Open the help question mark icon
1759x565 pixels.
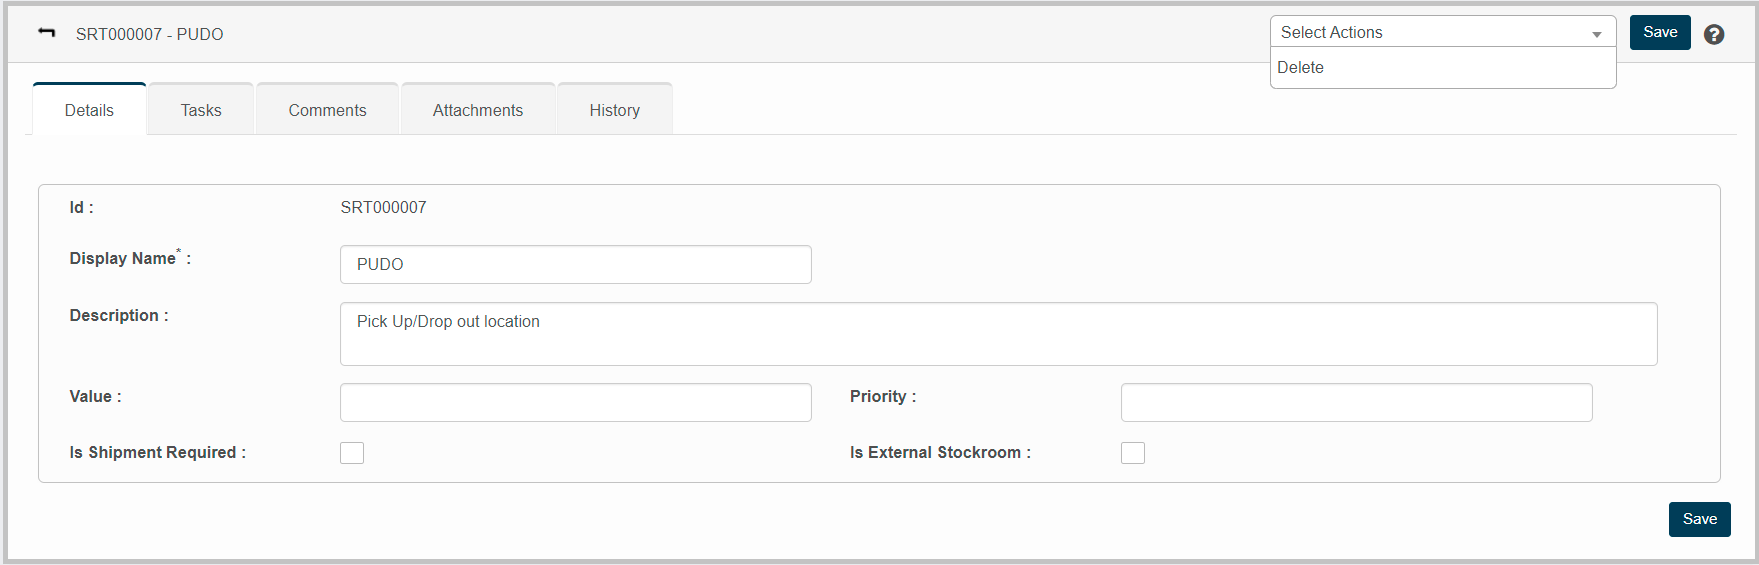pyautogui.click(x=1714, y=34)
